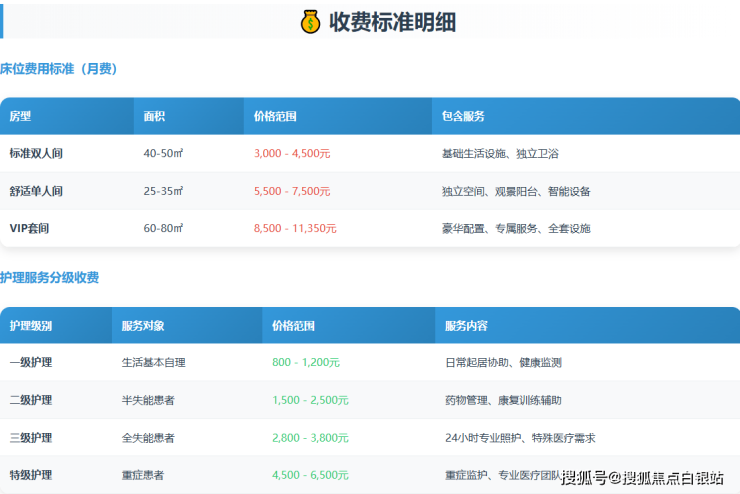Click the 收费标准明细 page title
Screen dimensions: 740x494
[x=392, y=21]
